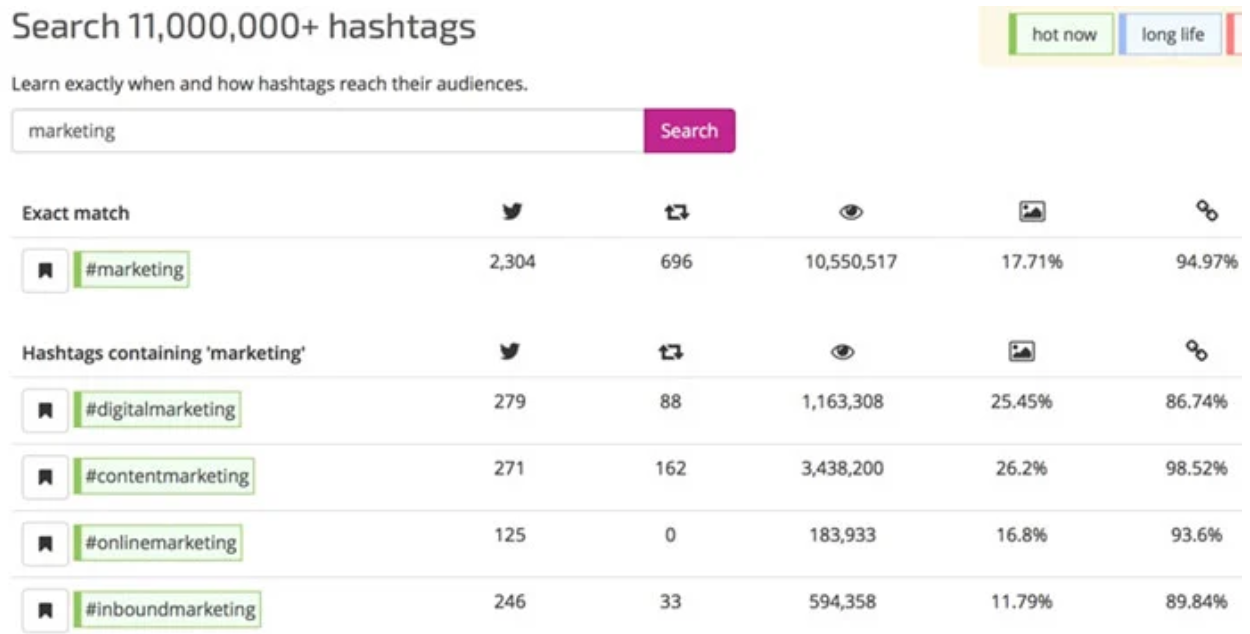This screenshot has width=1250, height=634.
Task: Select the 'long life' legend label
Action: [x=1171, y=33]
